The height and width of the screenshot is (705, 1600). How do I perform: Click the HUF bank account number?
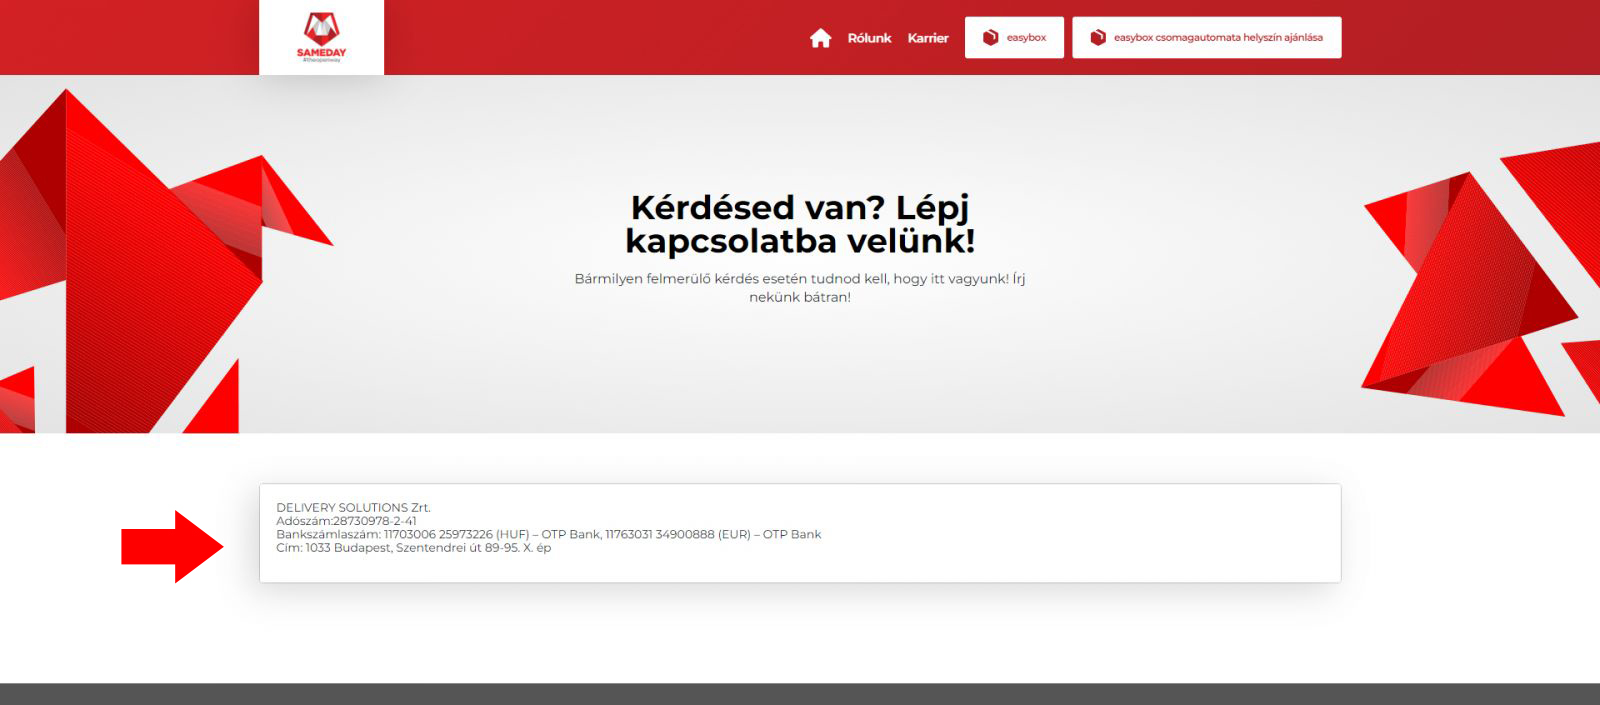[438, 534]
